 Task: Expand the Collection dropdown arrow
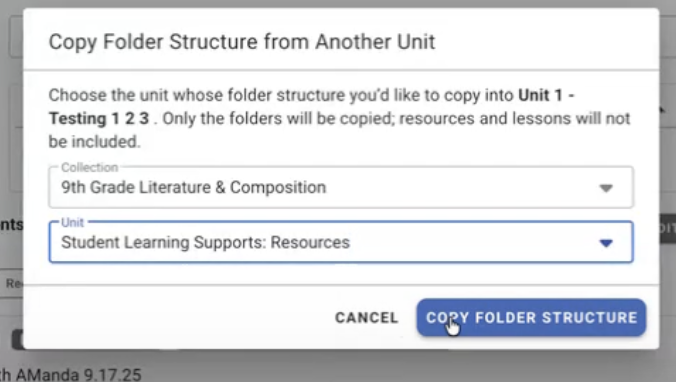click(606, 188)
